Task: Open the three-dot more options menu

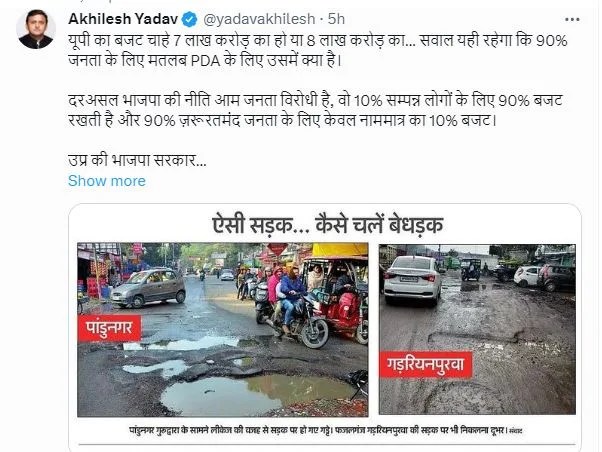Action: [x=572, y=19]
